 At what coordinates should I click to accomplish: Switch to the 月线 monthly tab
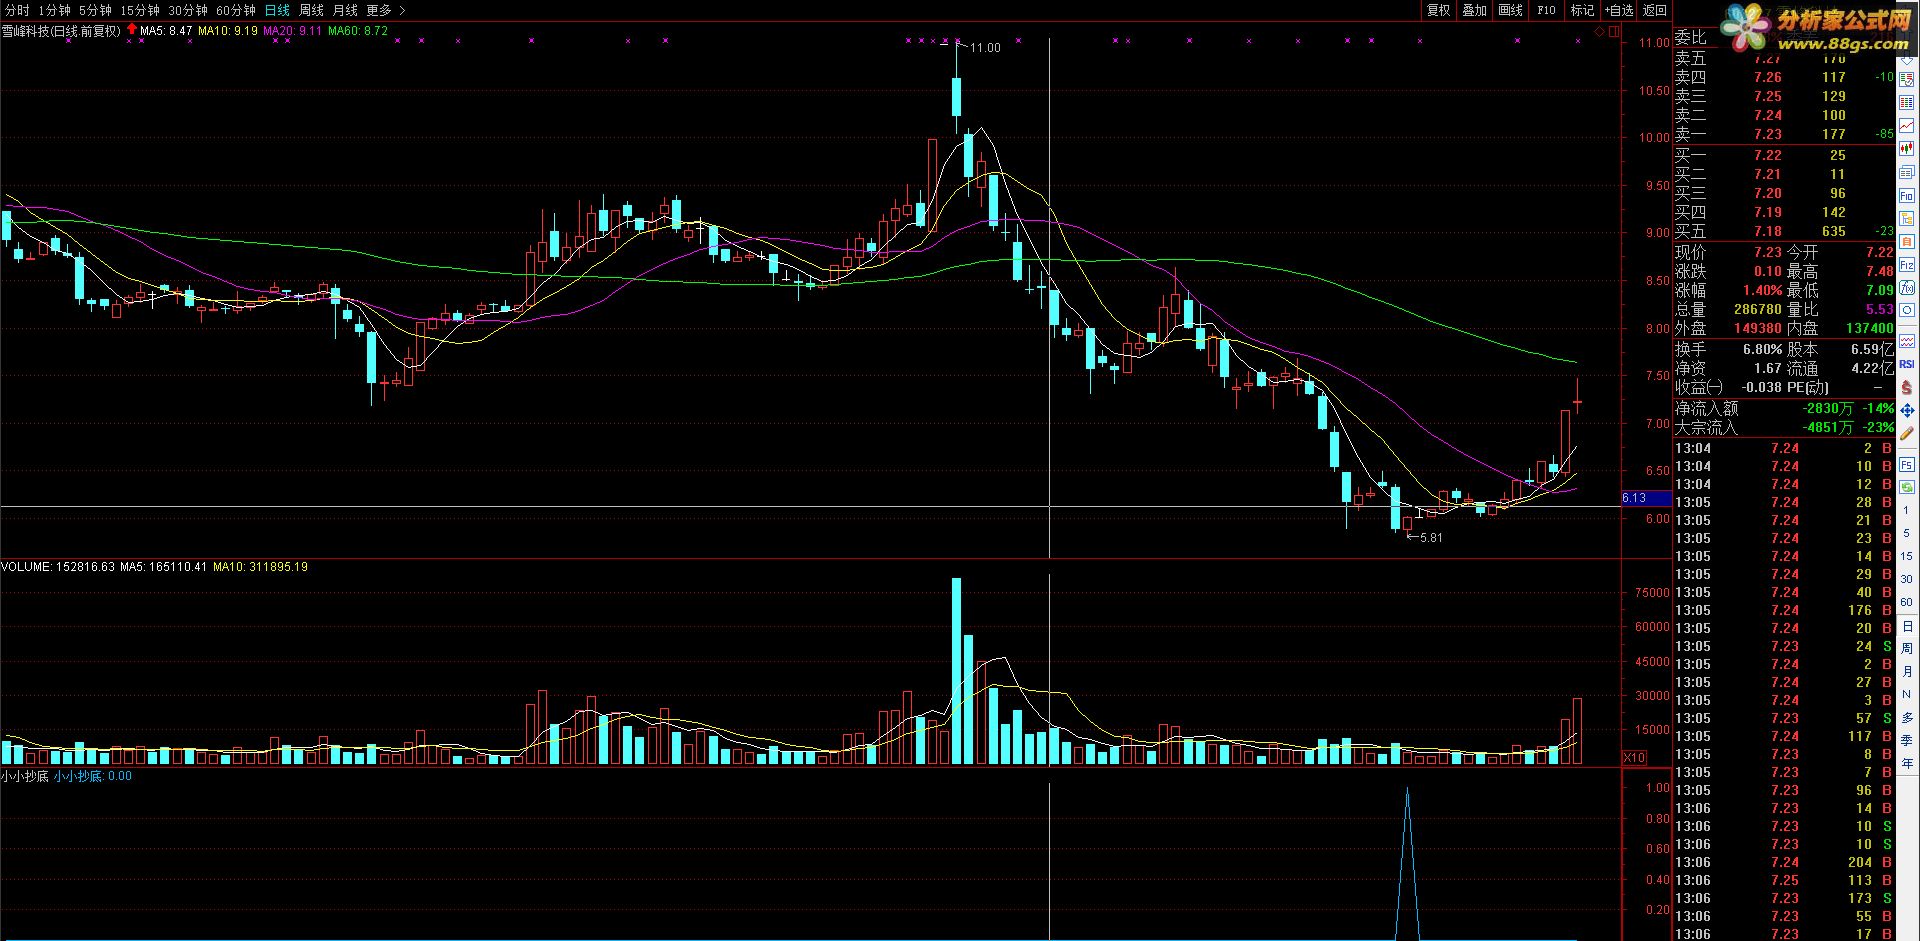point(345,10)
